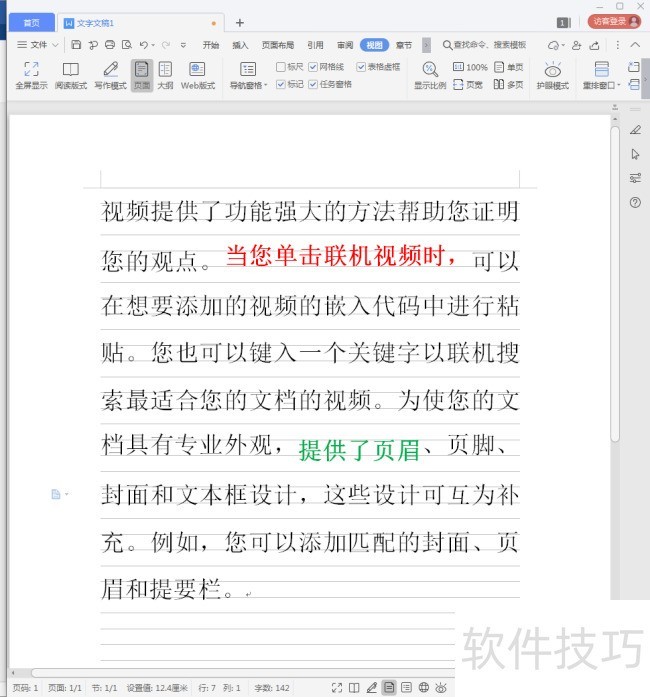The width and height of the screenshot is (650, 697).
Task: Open 显示比例 zoom ratio dialog
Action: pos(430,75)
